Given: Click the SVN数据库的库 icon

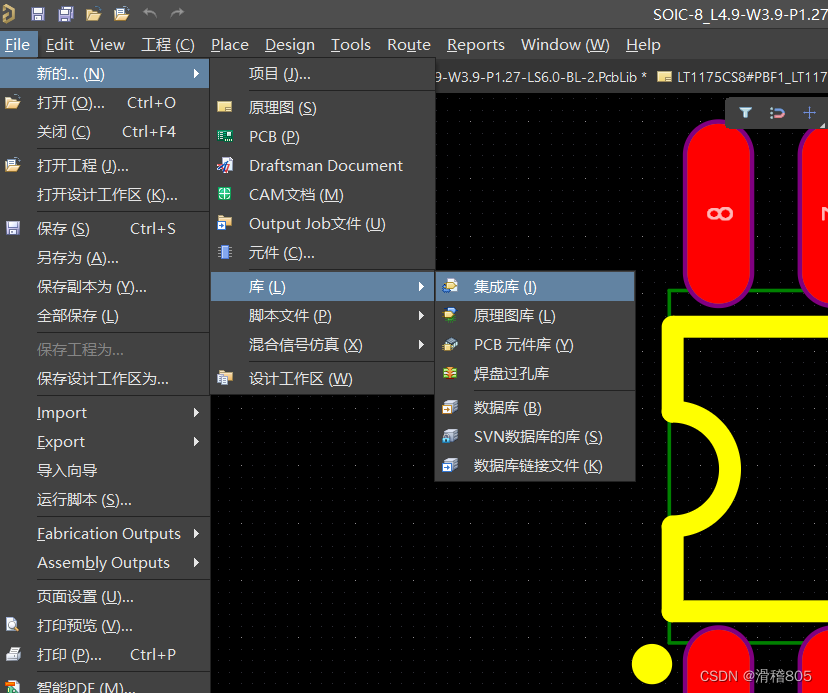Looking at the screenshot, I should click(450, 436).
